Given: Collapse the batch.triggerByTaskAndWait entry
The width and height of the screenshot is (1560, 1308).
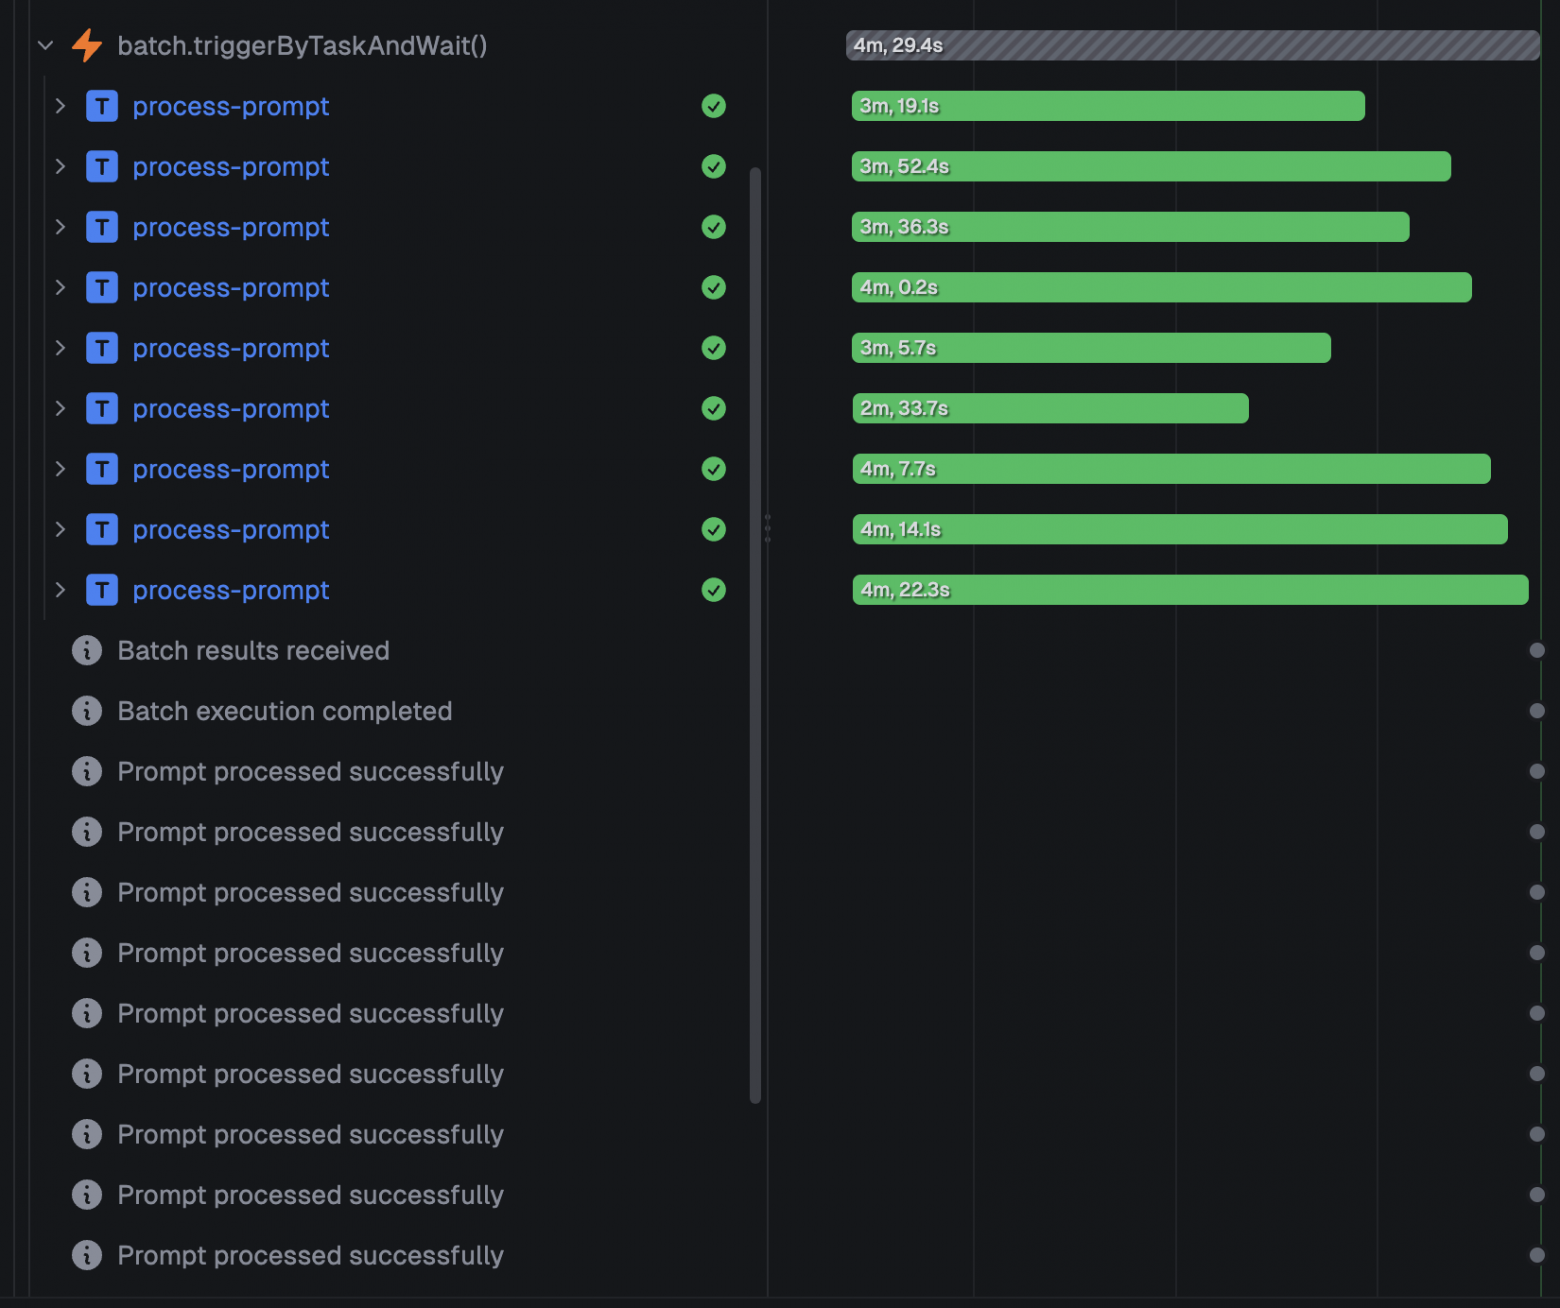Looking at the screenshot, I should point(44,45).
